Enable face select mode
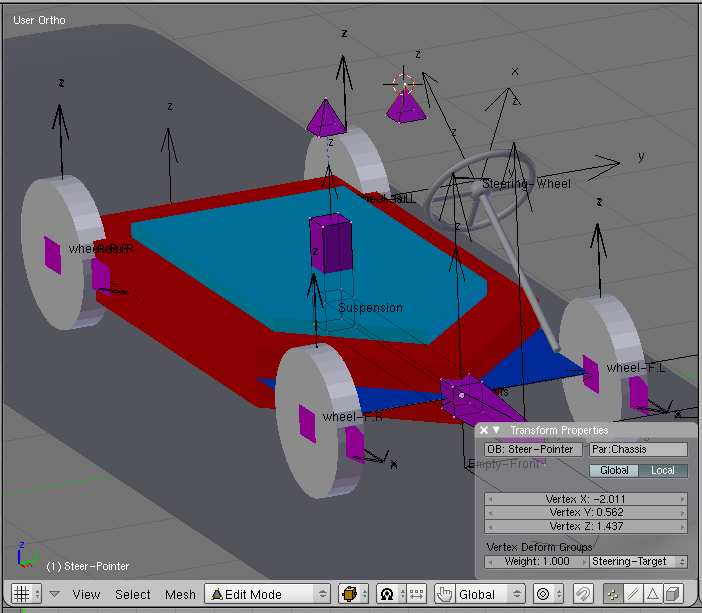Viewport: 702px width, 613px height. [x=653, y=594]
